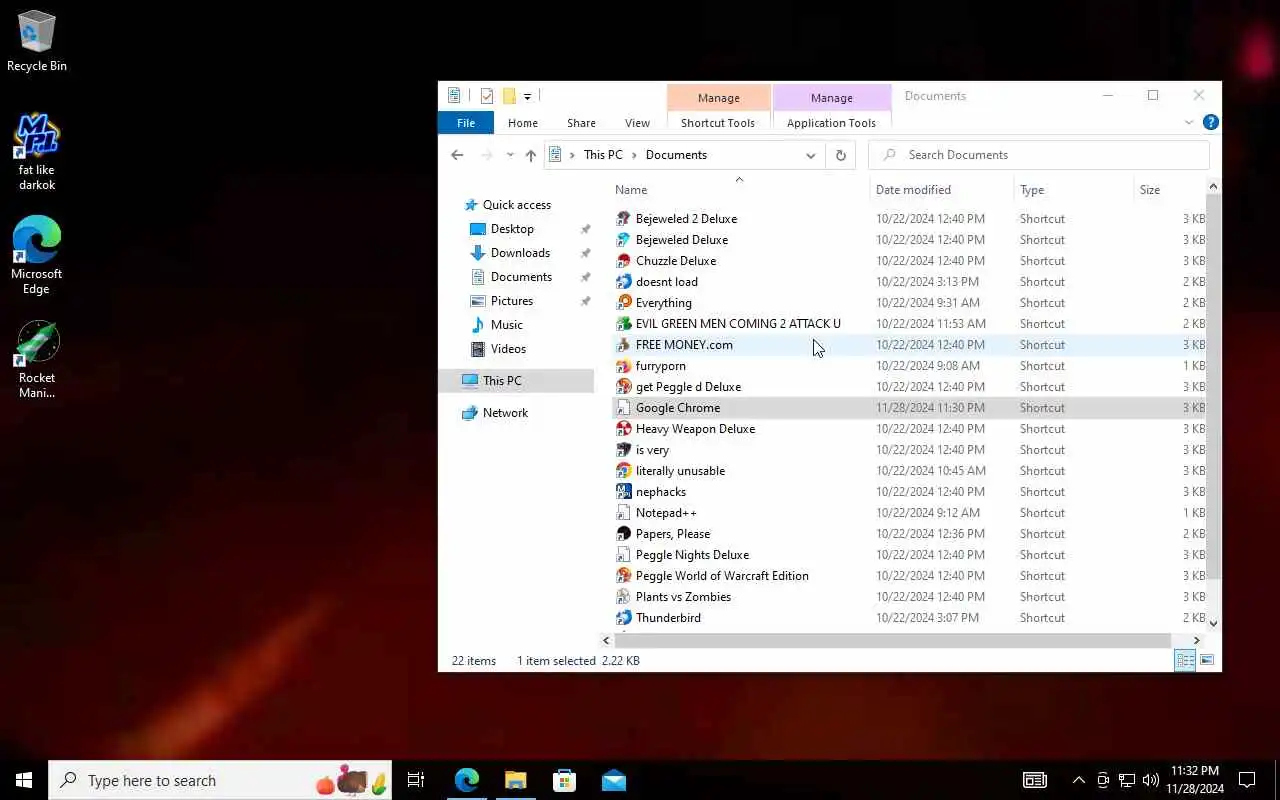The image size is (1280, 800).
Task: Open Task View from the taskbar
Action: (x=416, y=780)
